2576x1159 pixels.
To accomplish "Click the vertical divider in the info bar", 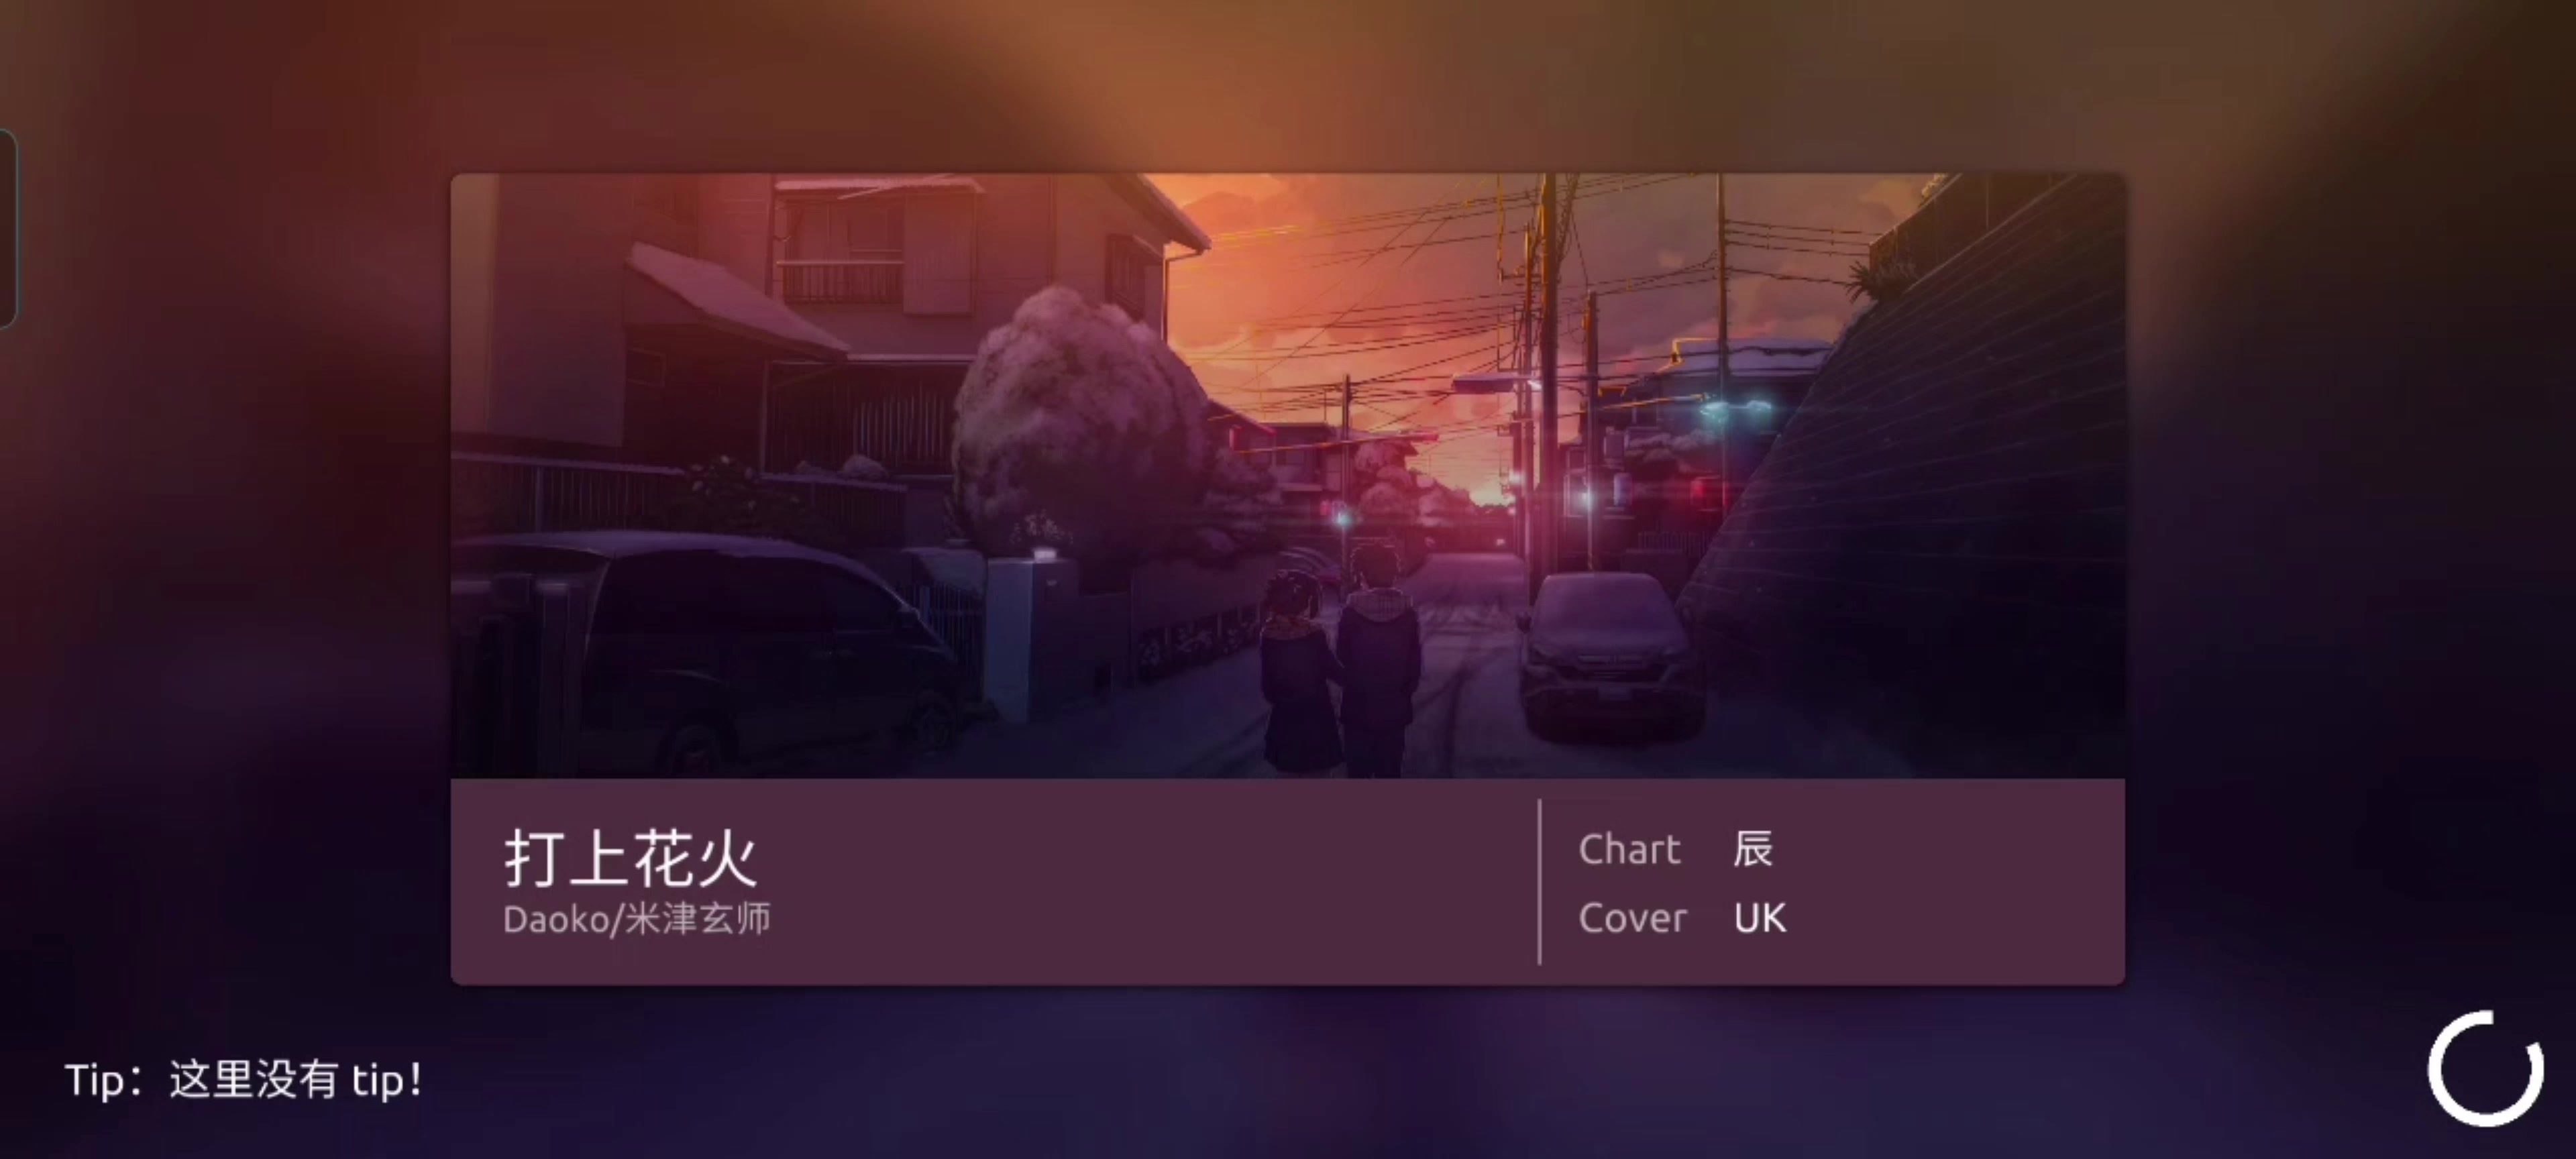I will pyautogui.click(x=1539, y=882).
